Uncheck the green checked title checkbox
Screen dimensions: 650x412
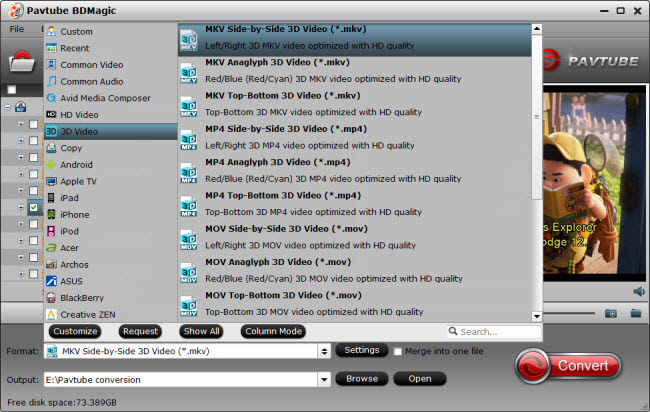click(34, 207)
